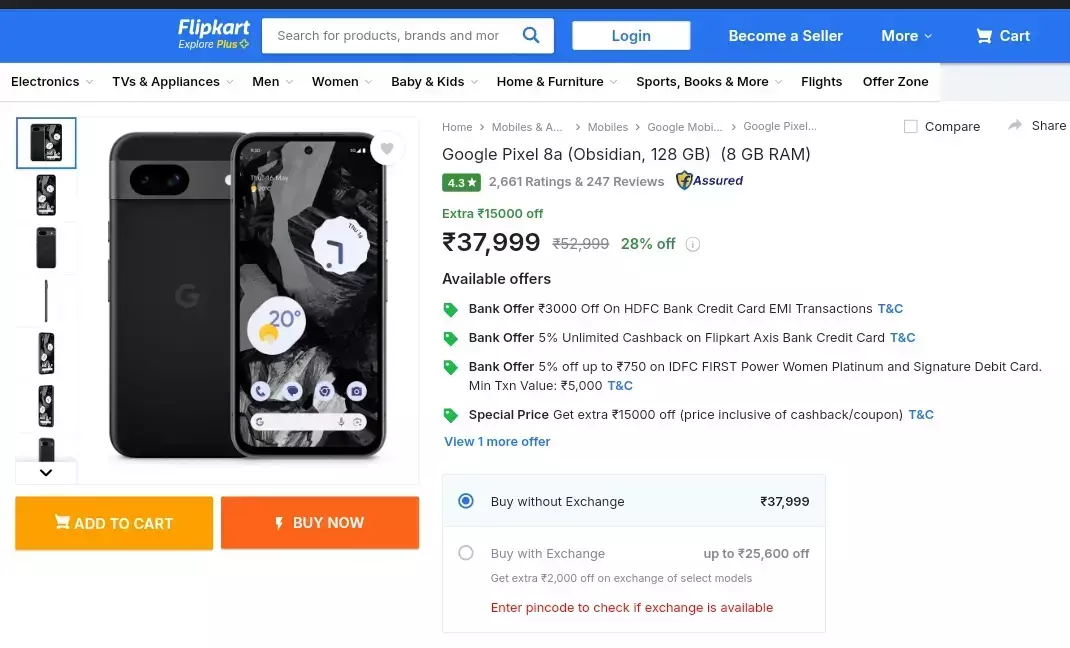This screenshot has width=1070, height=648.
Task: Select Buy with Exchange radio button
Action: pos(466,553)
